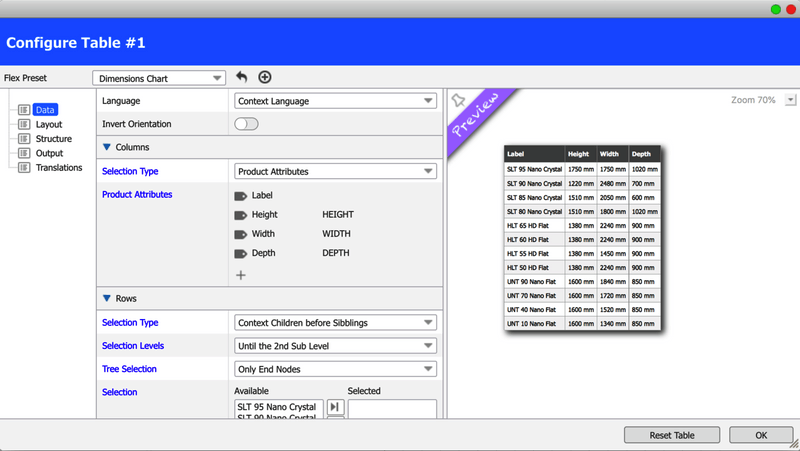Click the Width attribute tag icon
This screenshot has height=451, width=800.
[x=240, y=234]
